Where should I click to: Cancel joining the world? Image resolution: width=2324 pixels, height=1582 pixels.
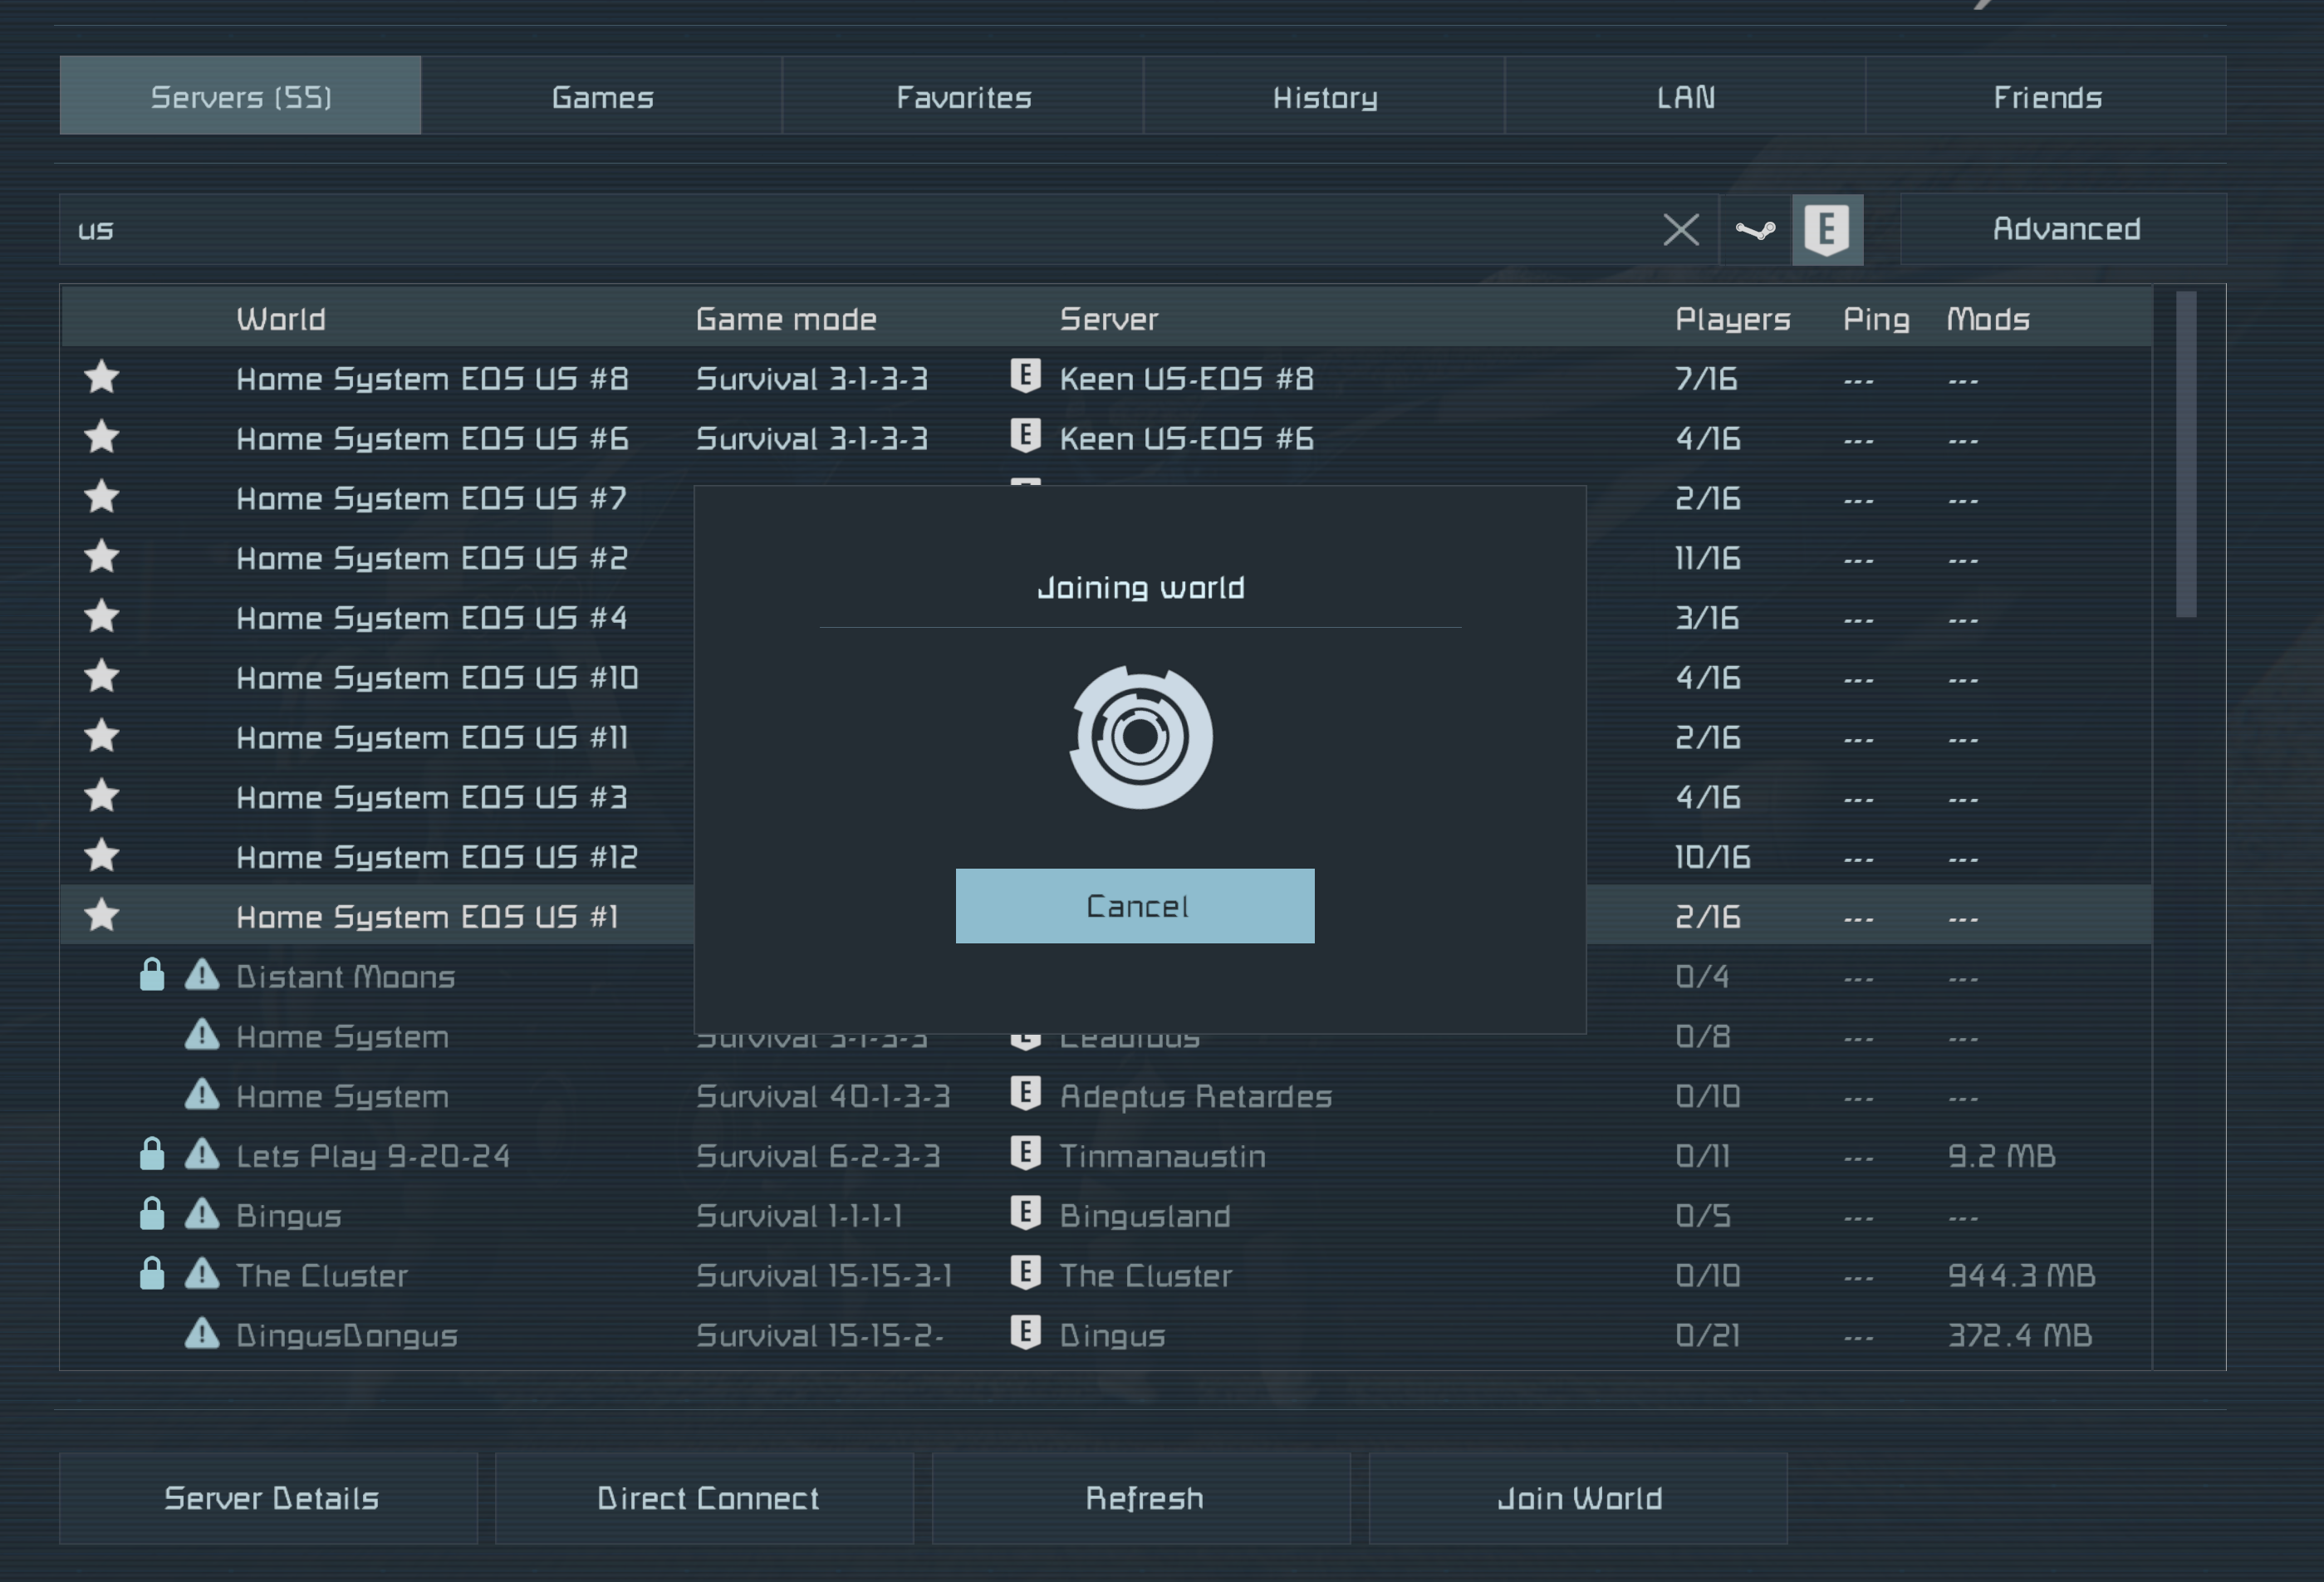[1135, 906]
